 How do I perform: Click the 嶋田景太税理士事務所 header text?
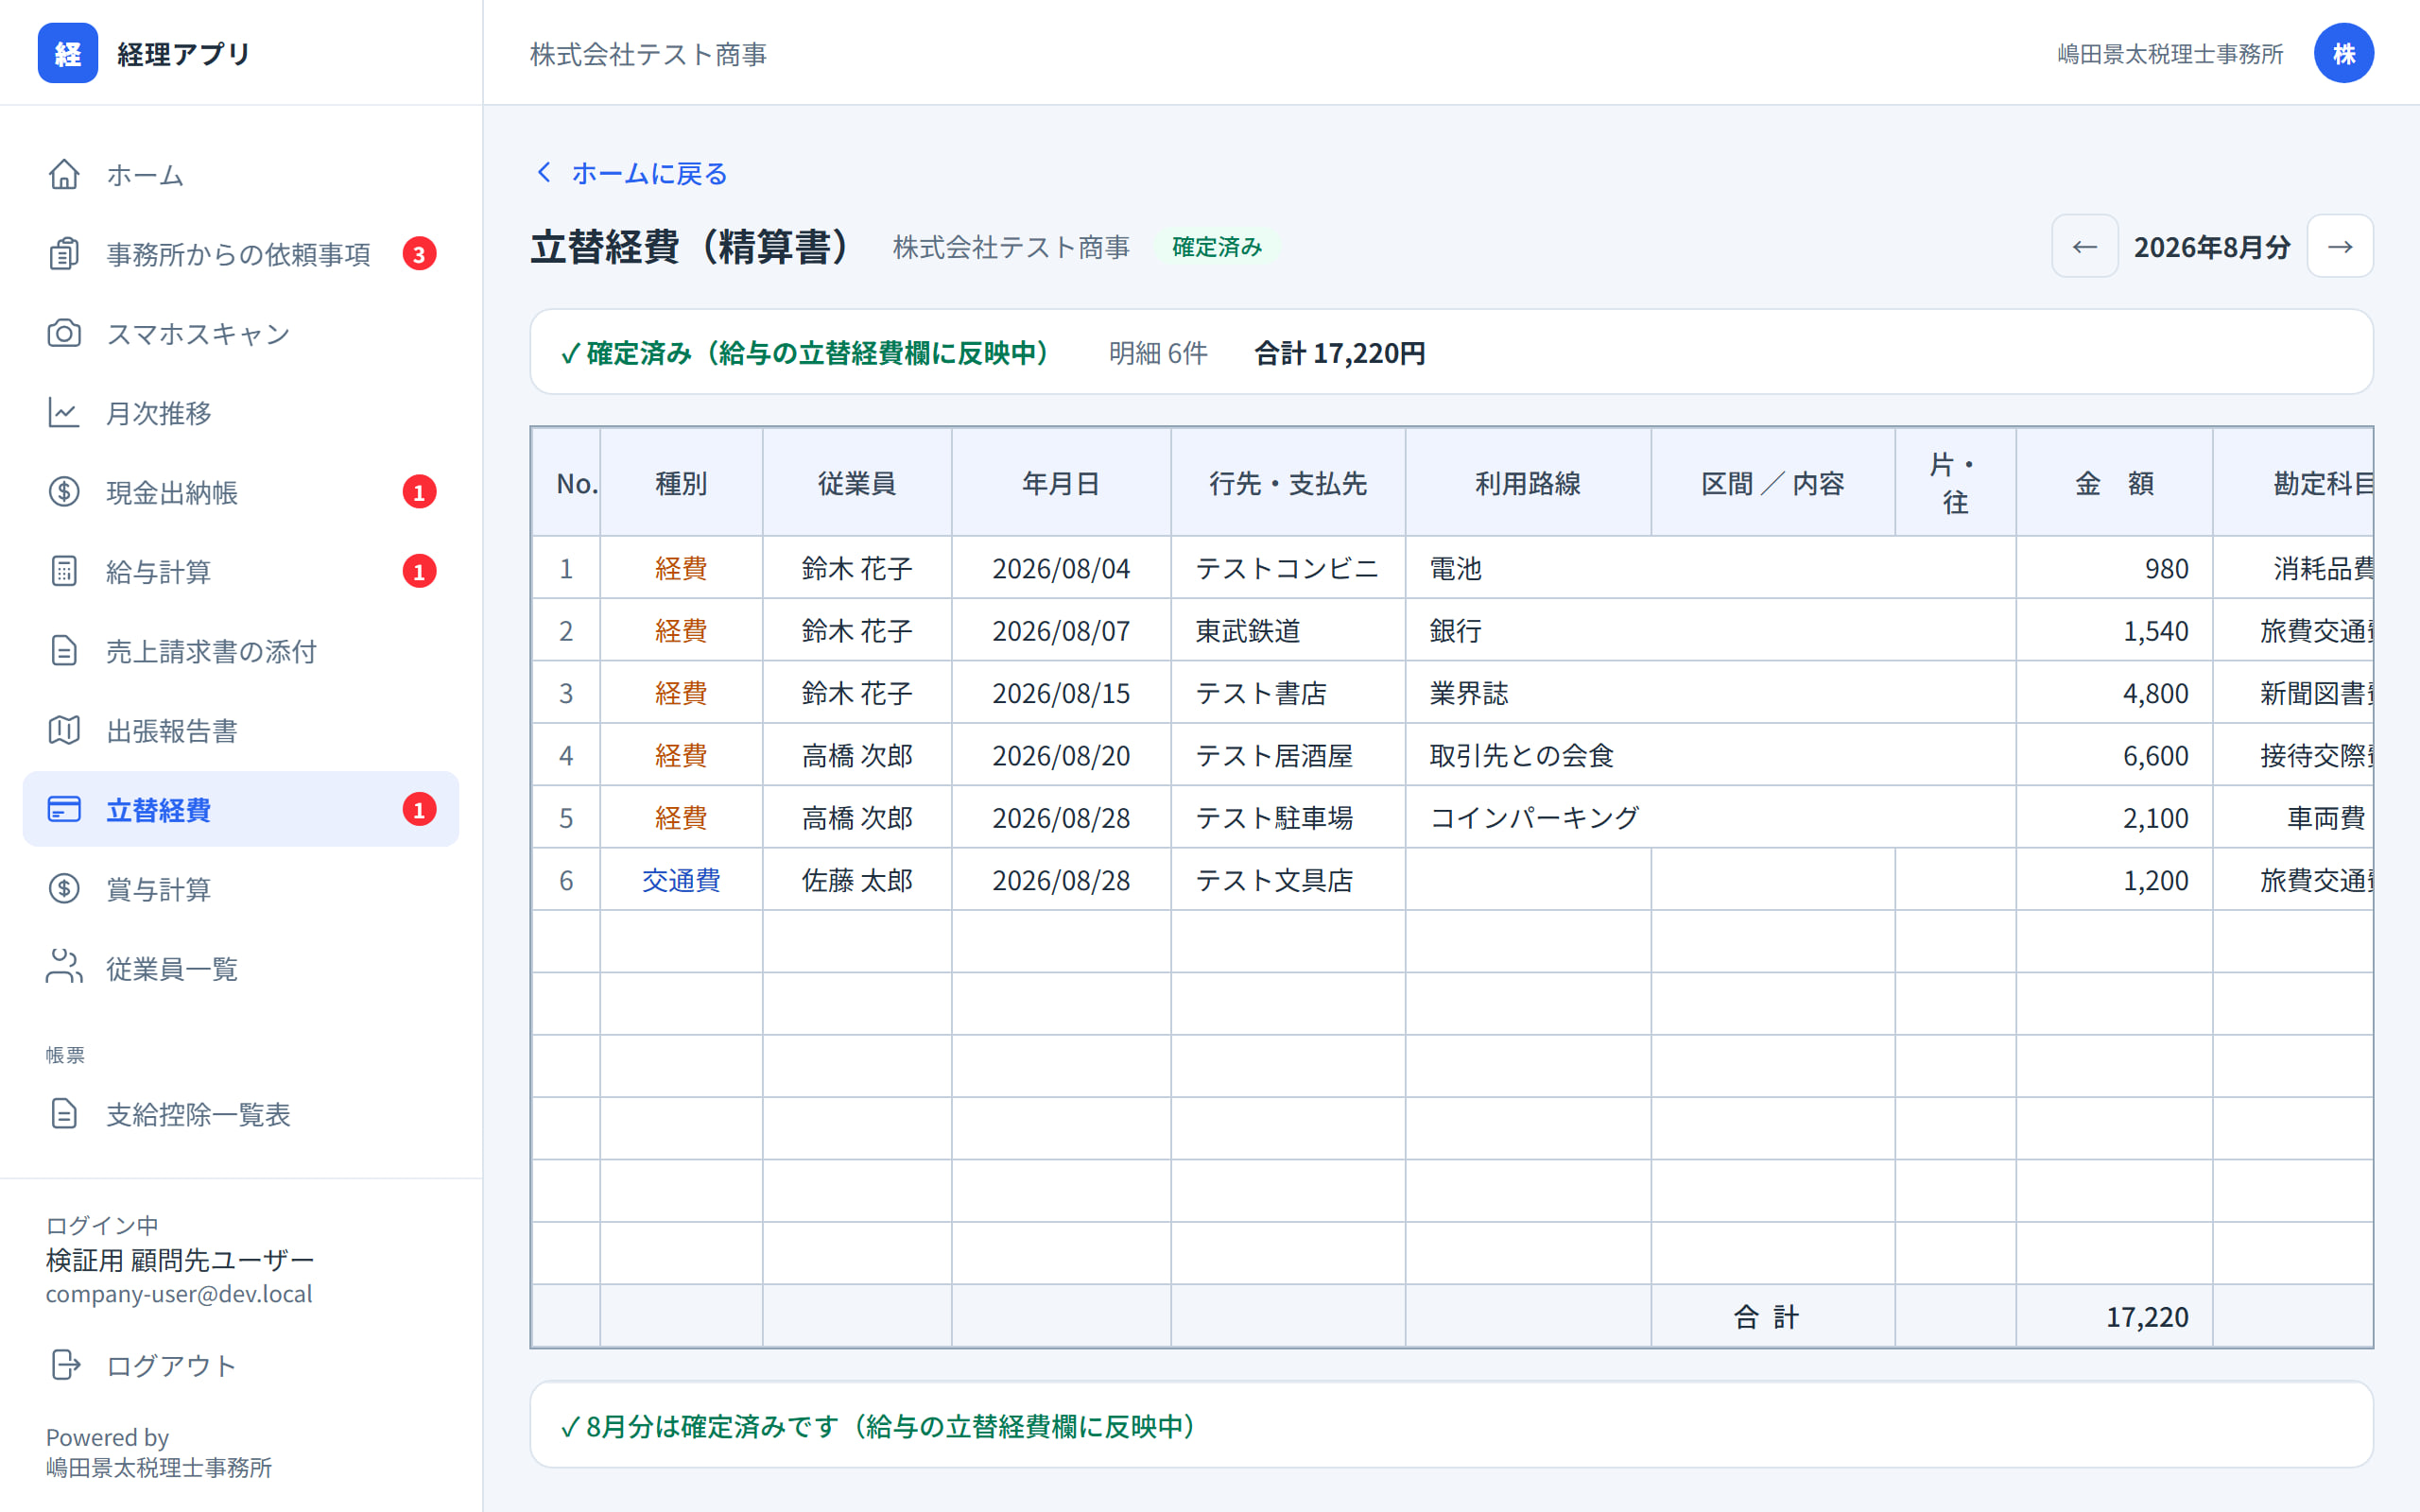[x=2171, y=54]
